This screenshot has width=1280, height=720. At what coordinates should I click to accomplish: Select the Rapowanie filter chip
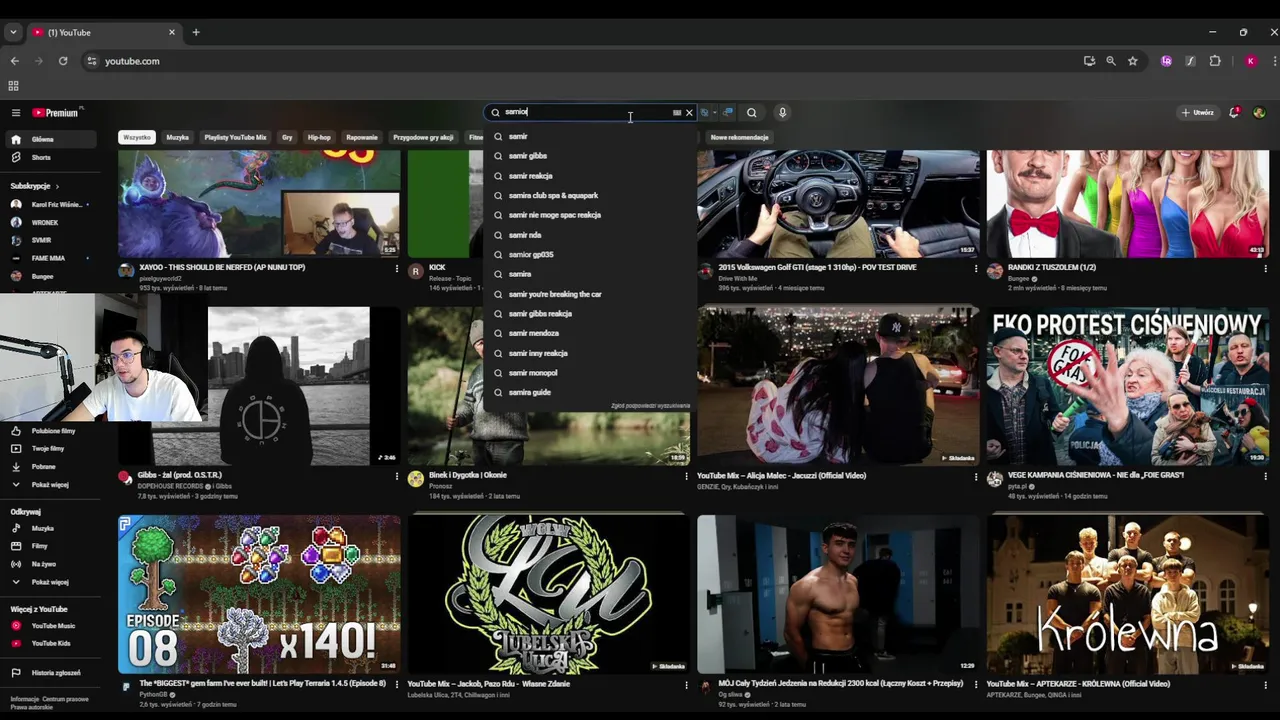click(362, 137)
